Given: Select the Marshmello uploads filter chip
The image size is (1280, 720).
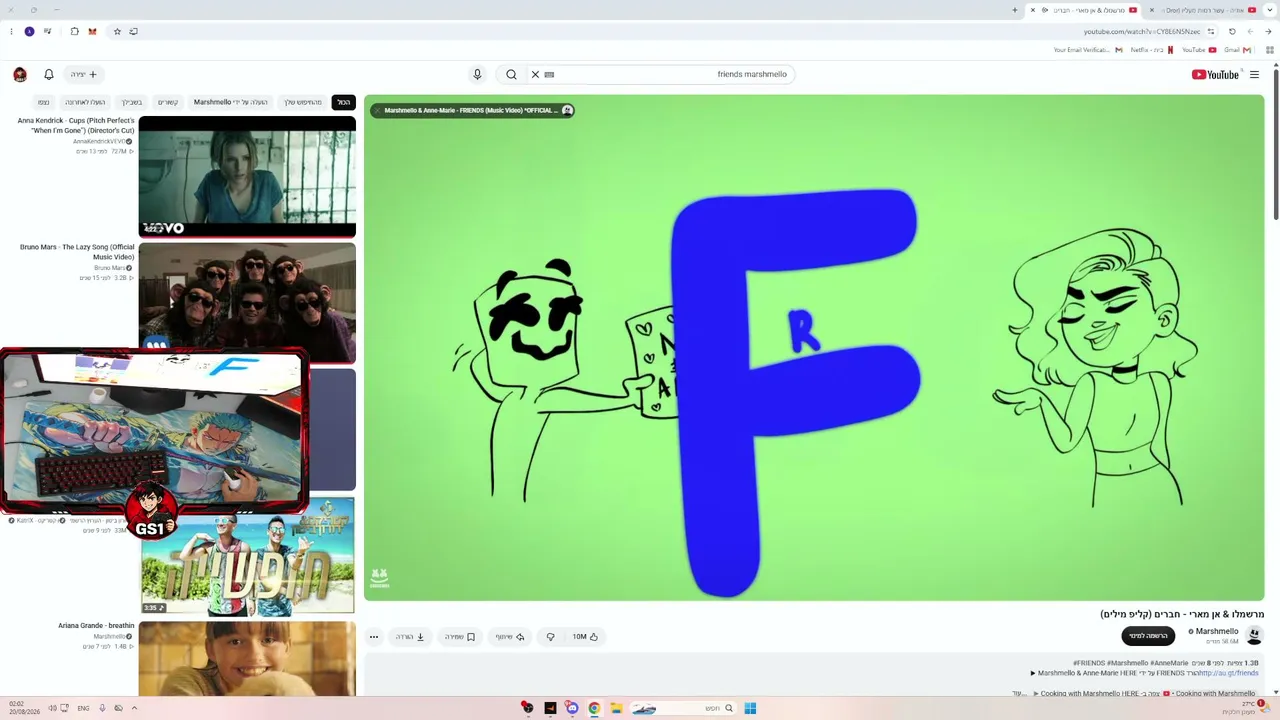Looking at the screenshot, I should point(231,102).
